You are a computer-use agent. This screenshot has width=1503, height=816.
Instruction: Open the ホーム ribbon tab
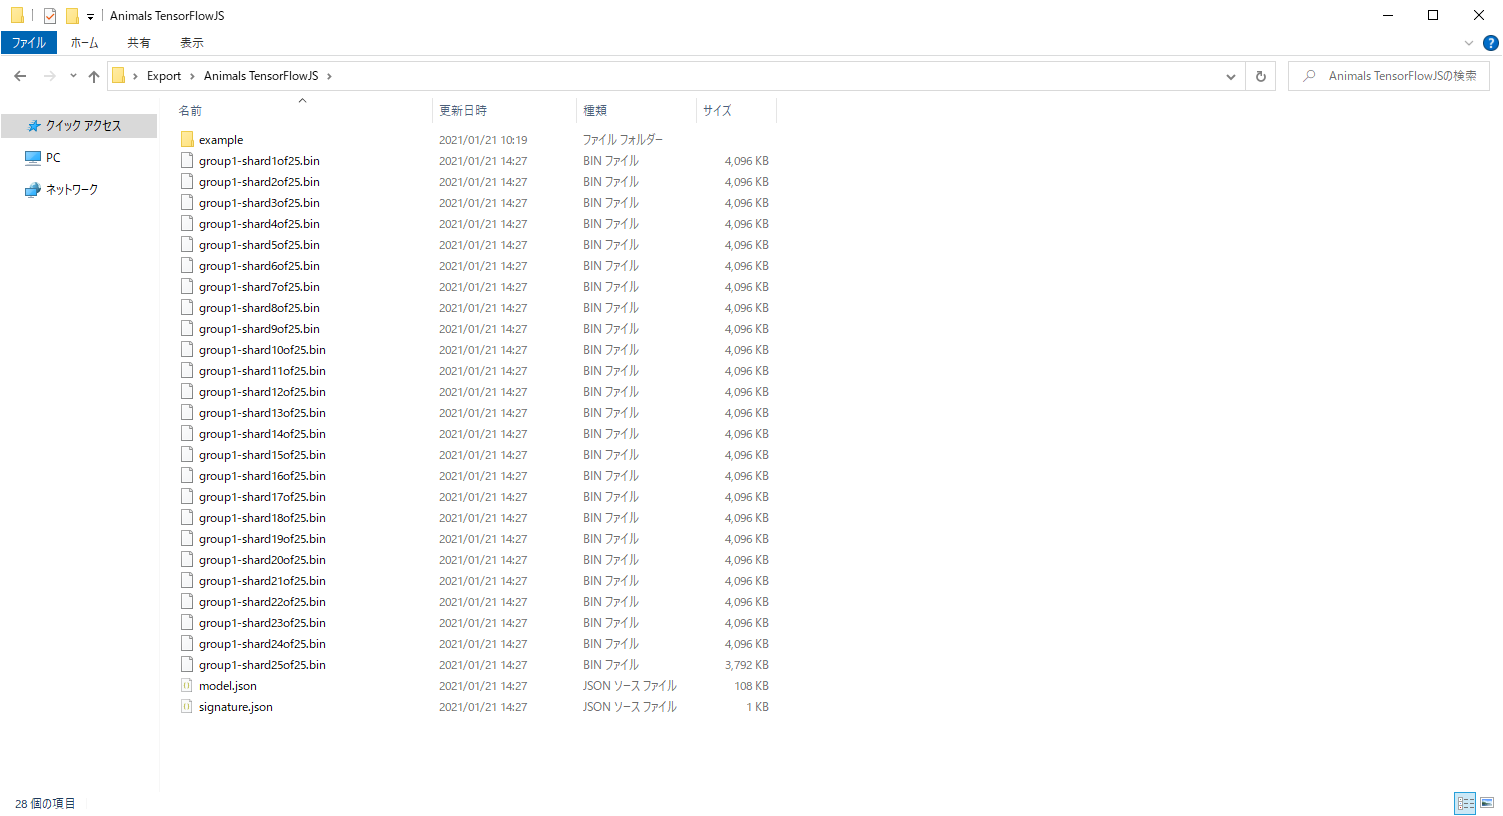coord(84,43)
